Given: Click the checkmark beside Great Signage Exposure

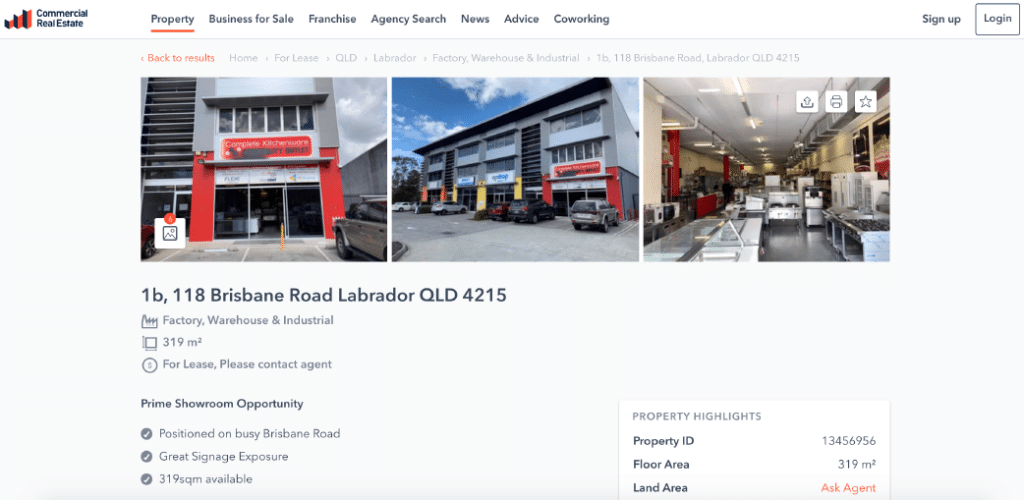Looking at the screenshot, I should tap(147, 456).
